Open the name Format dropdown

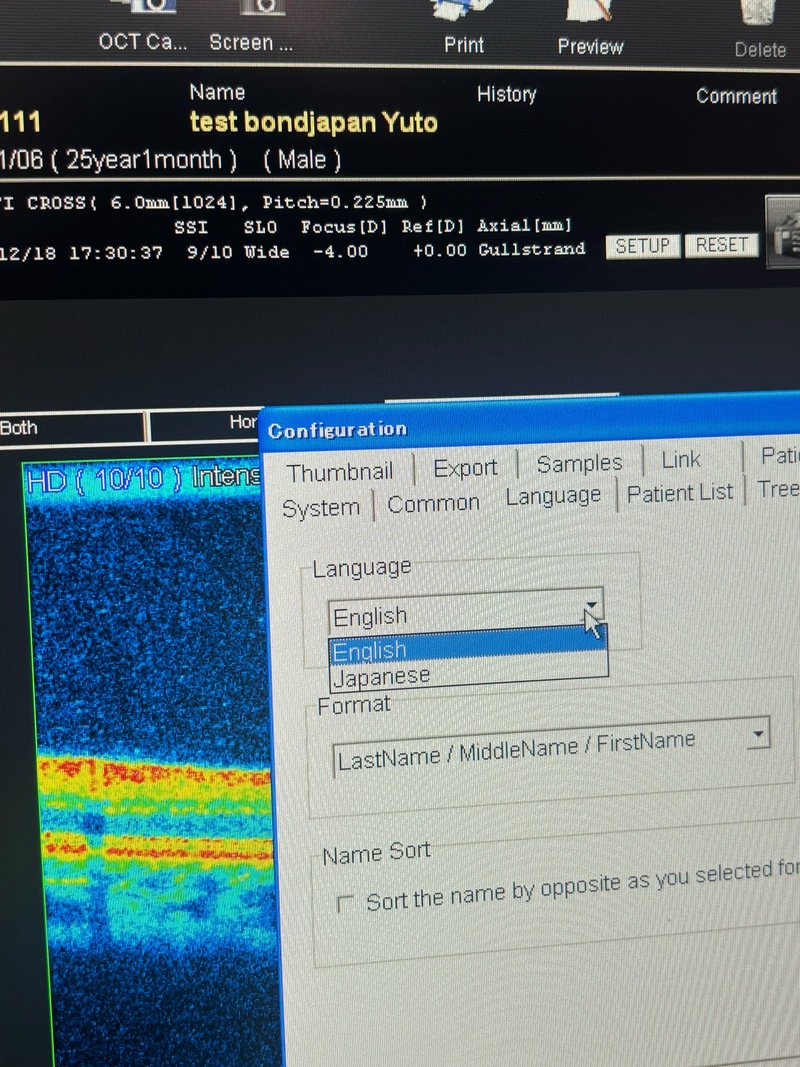point(758,735)
